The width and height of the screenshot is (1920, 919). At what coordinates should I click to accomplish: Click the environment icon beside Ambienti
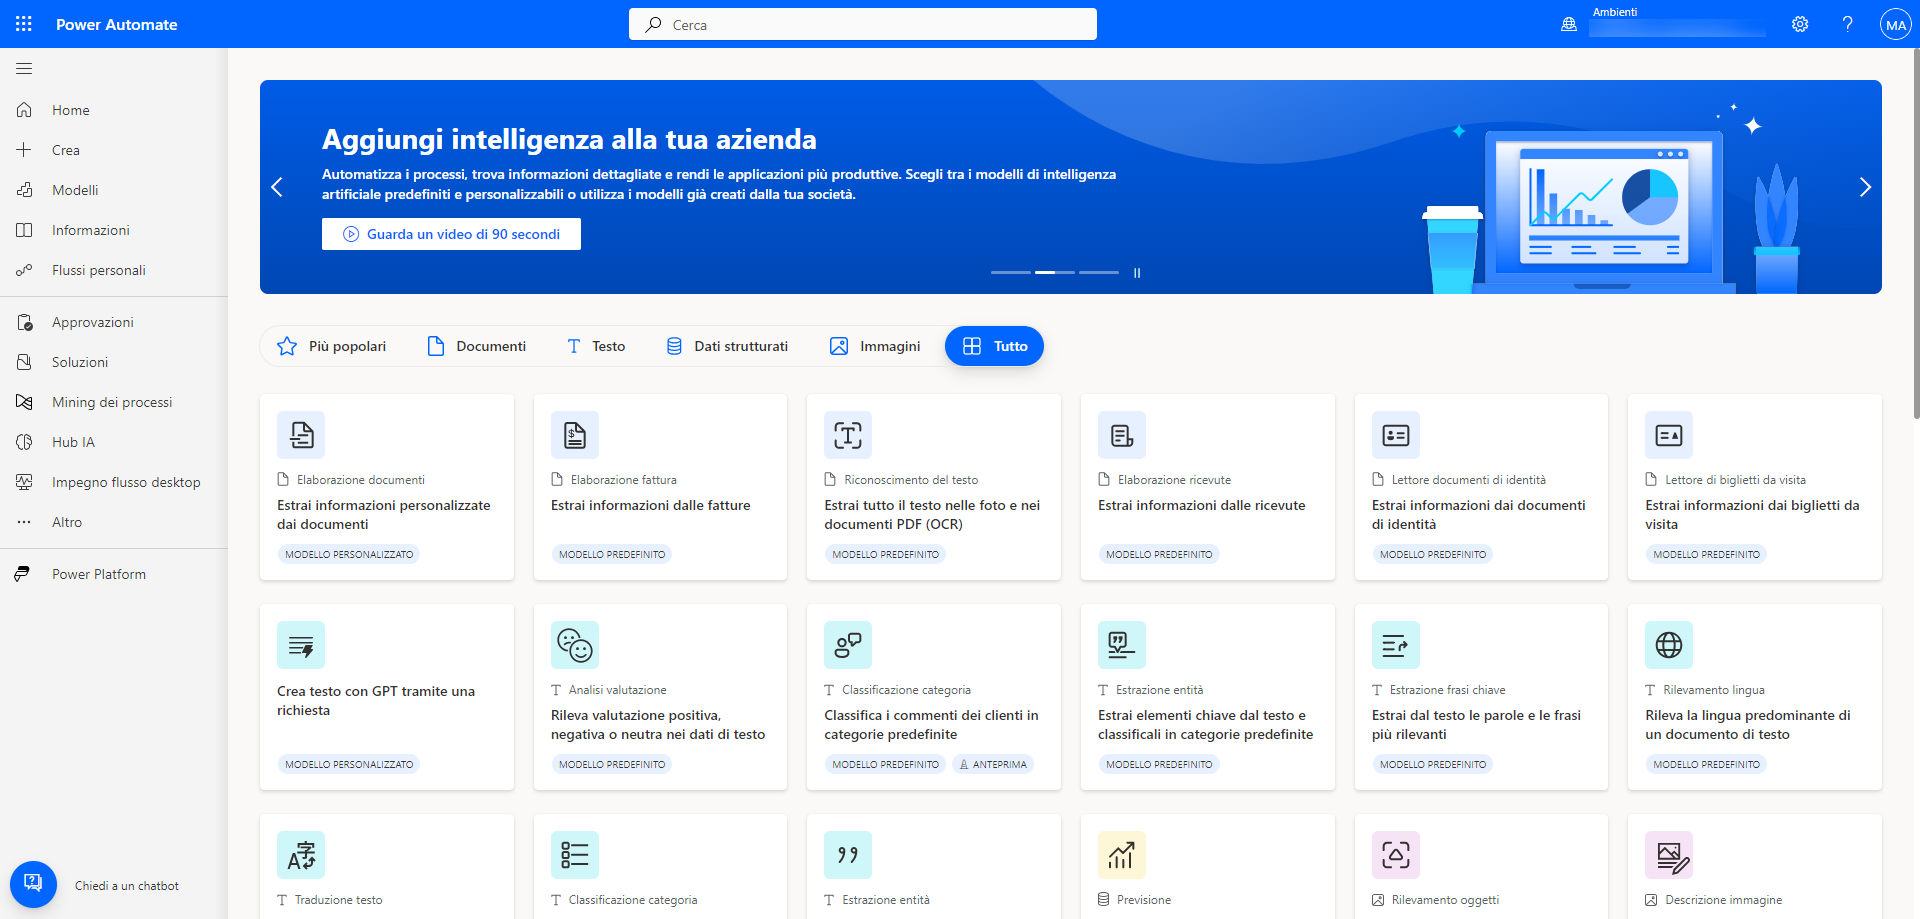point(1569,24)
